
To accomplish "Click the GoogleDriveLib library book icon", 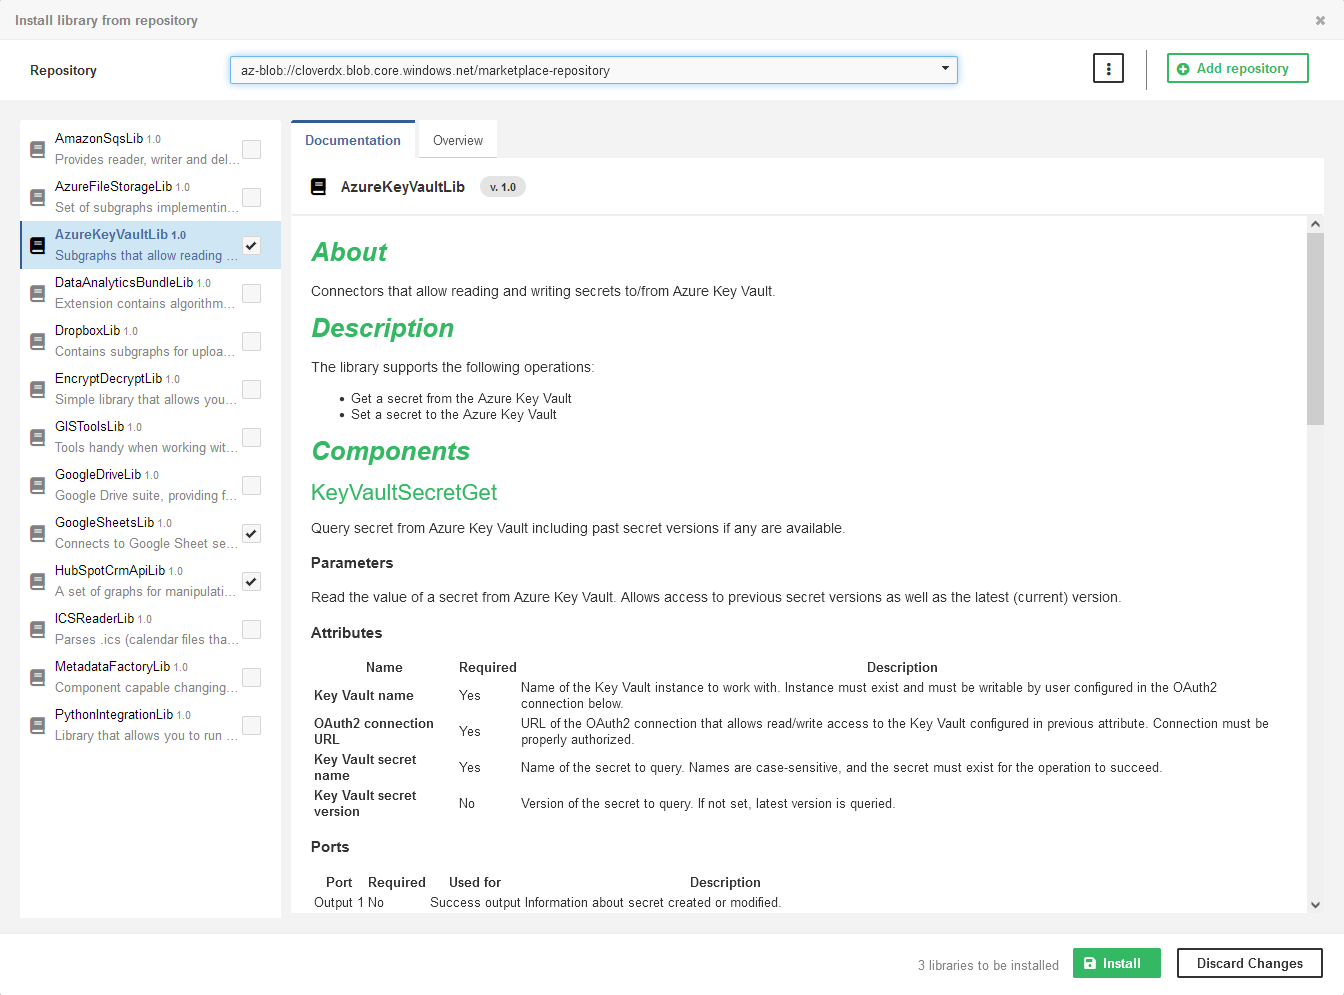I will 37,485.
